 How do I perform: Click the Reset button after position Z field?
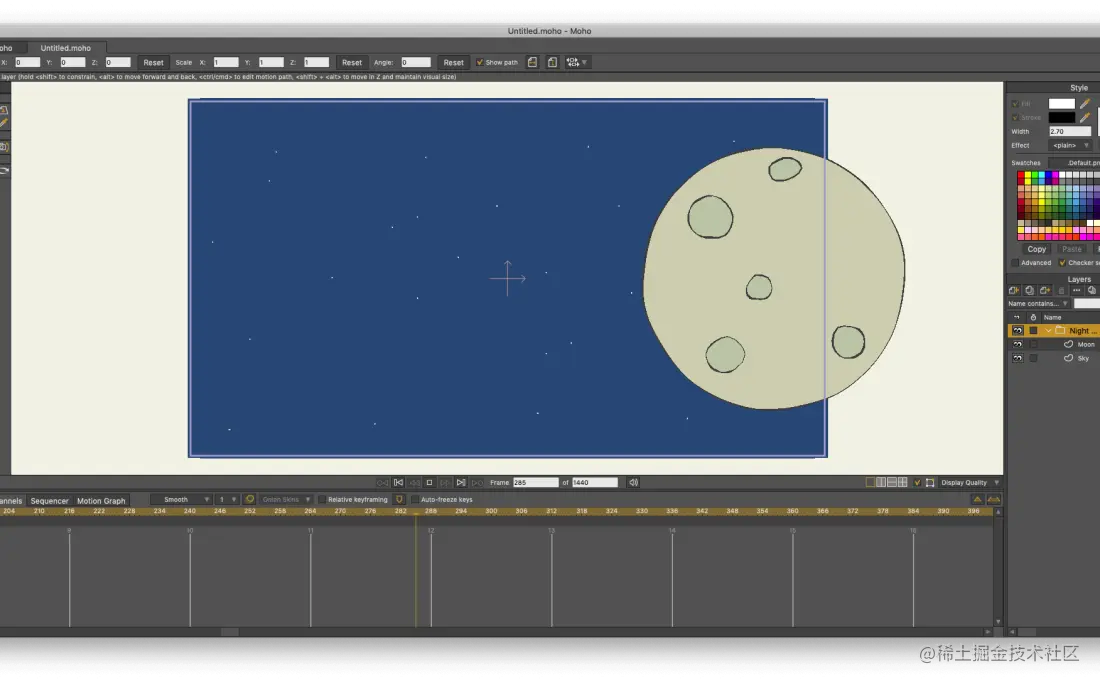click(153, 62)
